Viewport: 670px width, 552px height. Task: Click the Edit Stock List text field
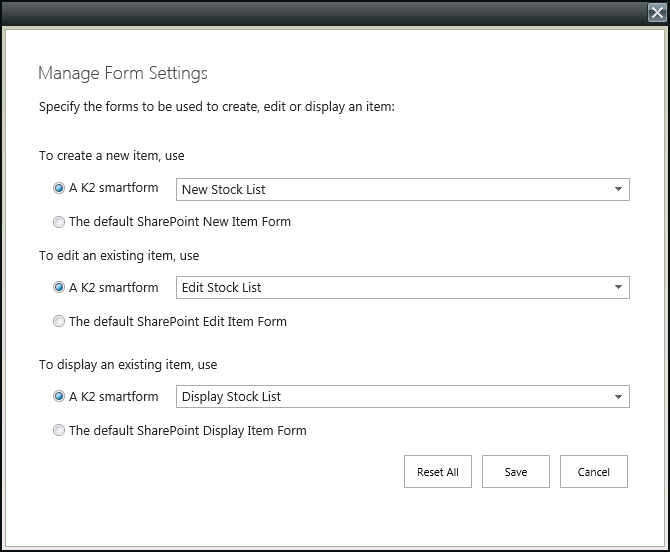pyautogui.click(x=390, y=288)
